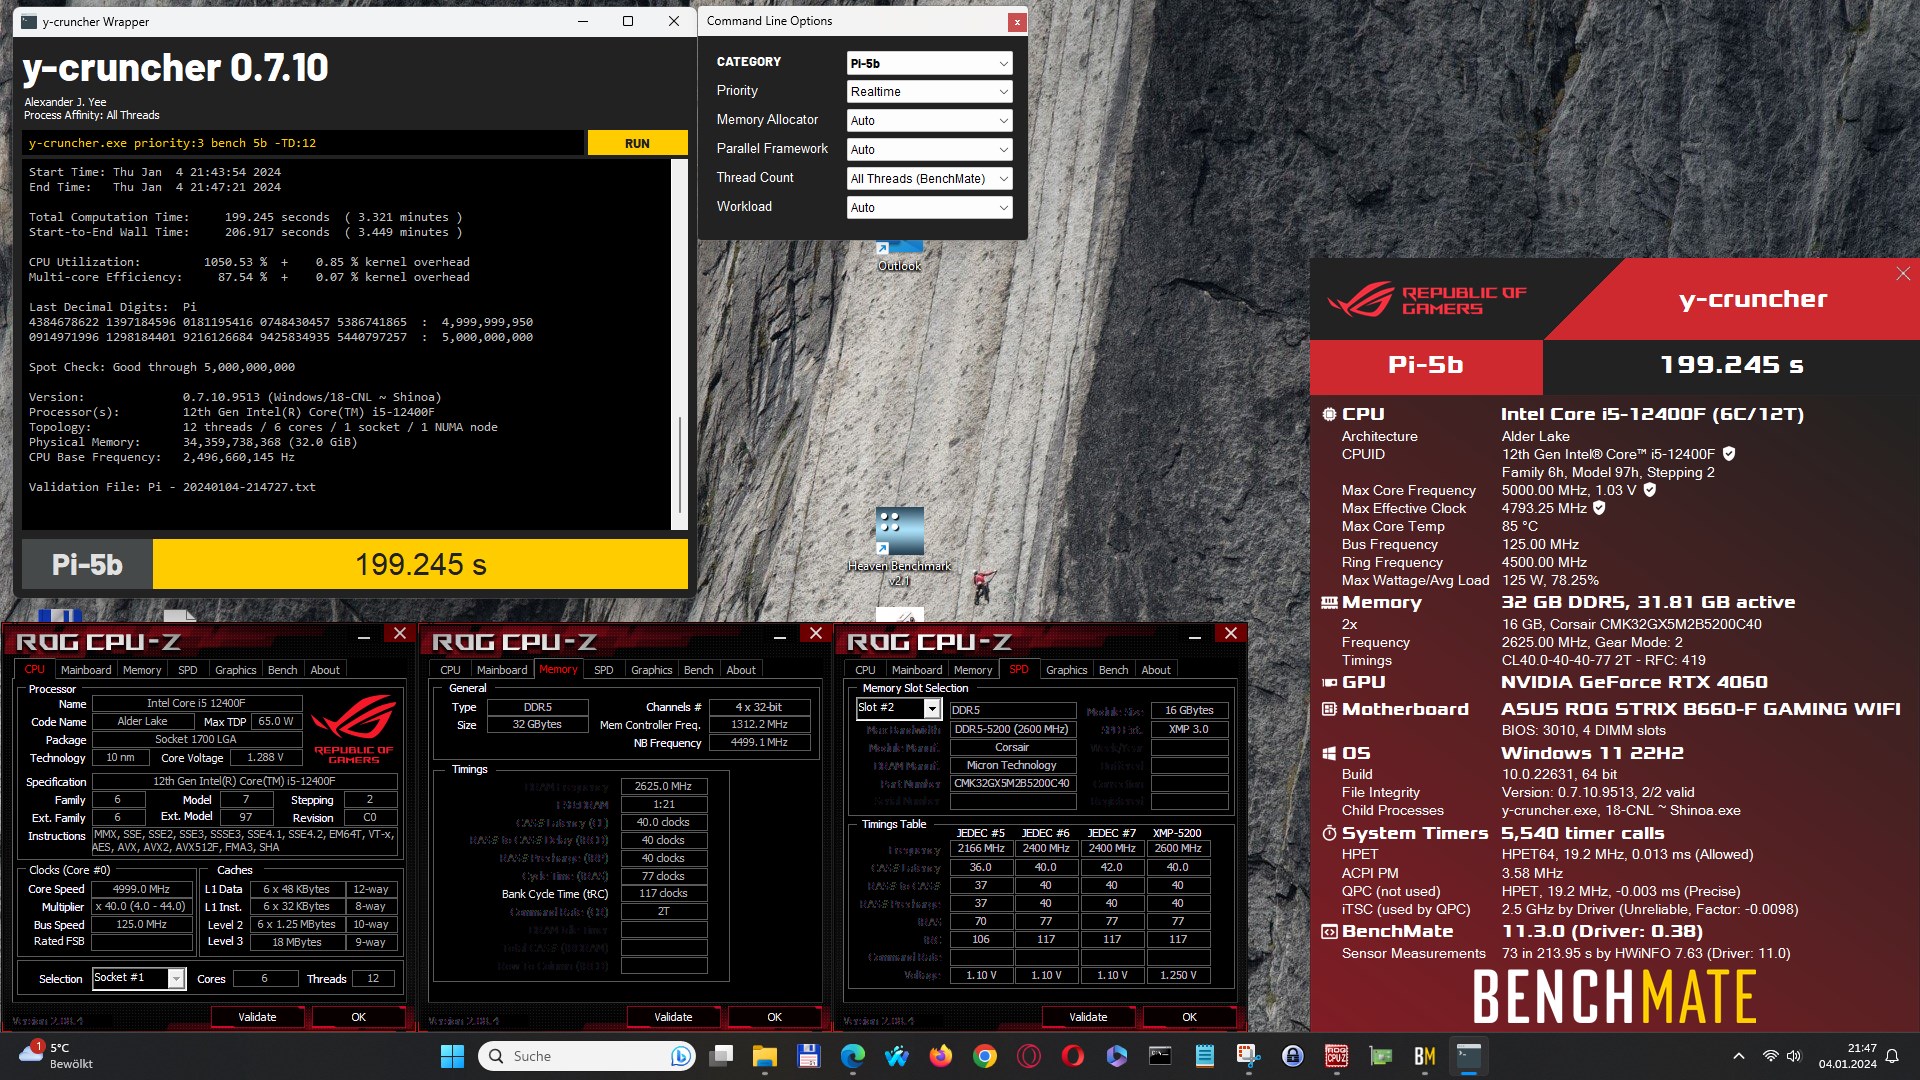Click part number CMK32GX5M2B5200C40 field

(1012, 783)
